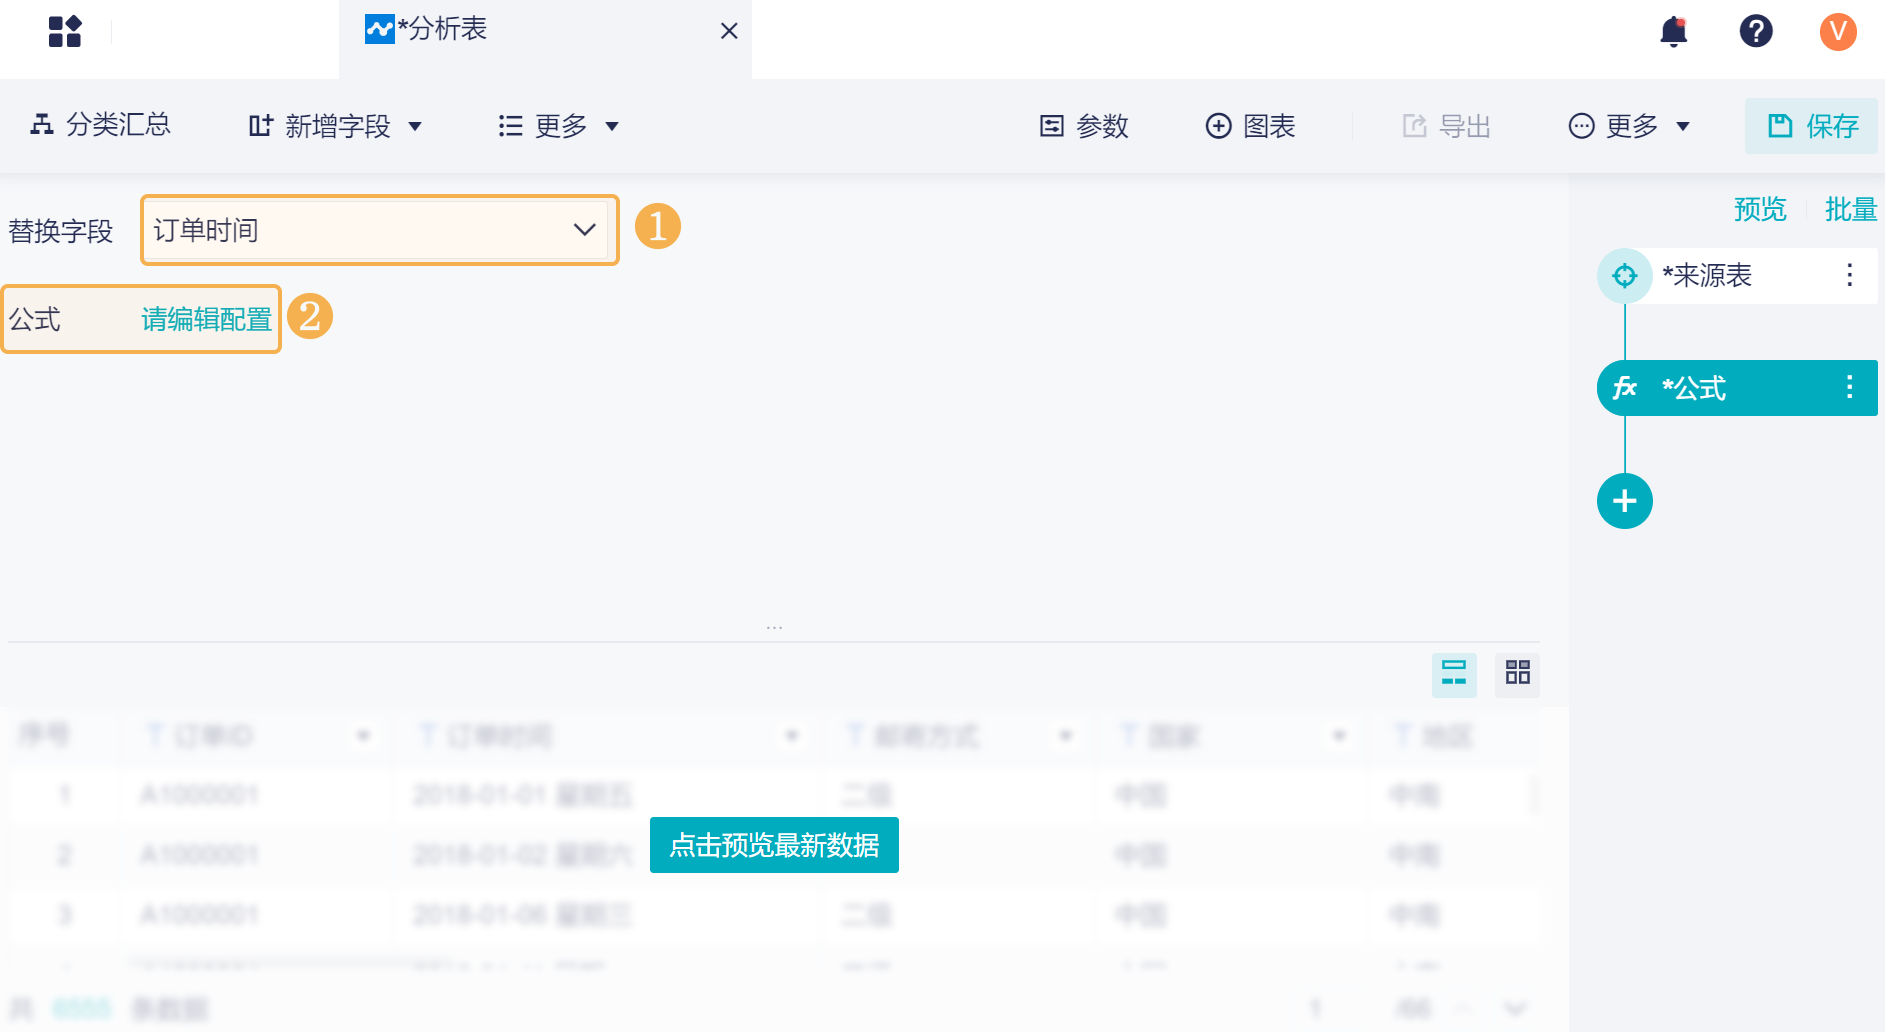Click the 导出 export button

(x=1446, y=126)
